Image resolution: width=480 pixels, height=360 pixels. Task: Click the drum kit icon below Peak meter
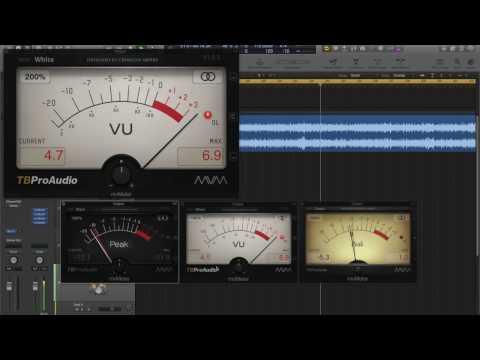click(x=98, y=290)
